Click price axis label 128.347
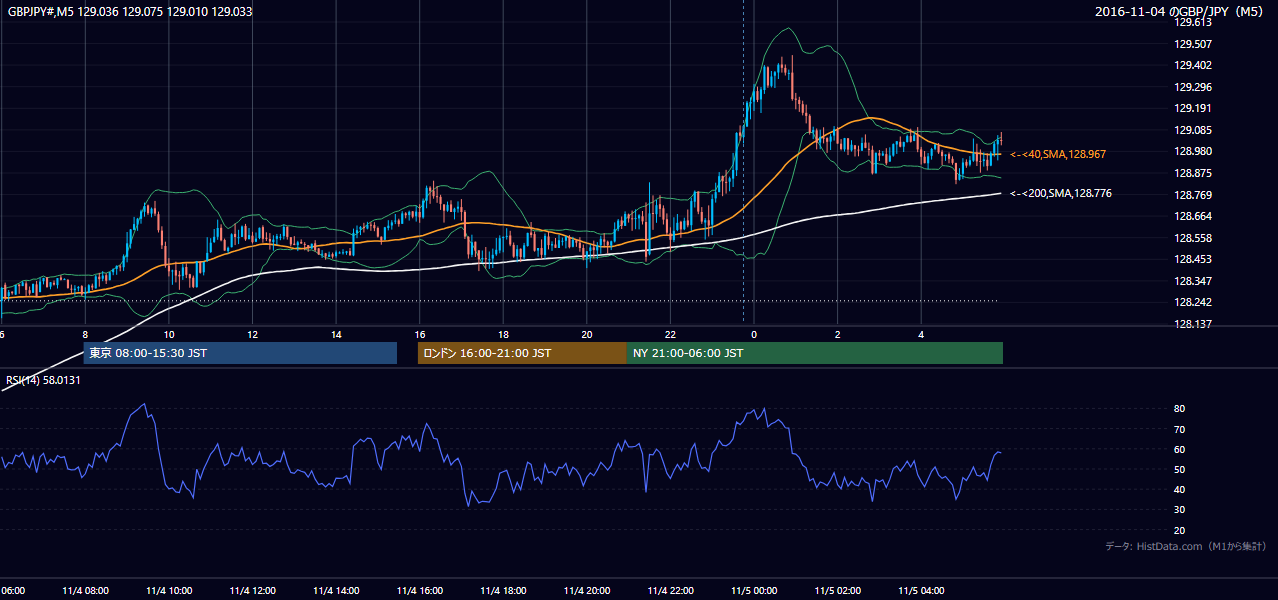 pos(1193,281)
